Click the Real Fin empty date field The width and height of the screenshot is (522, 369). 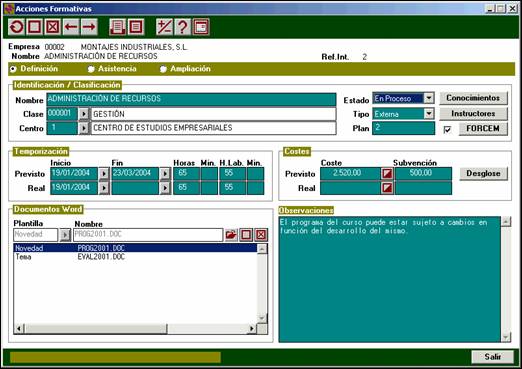point(135,188)
